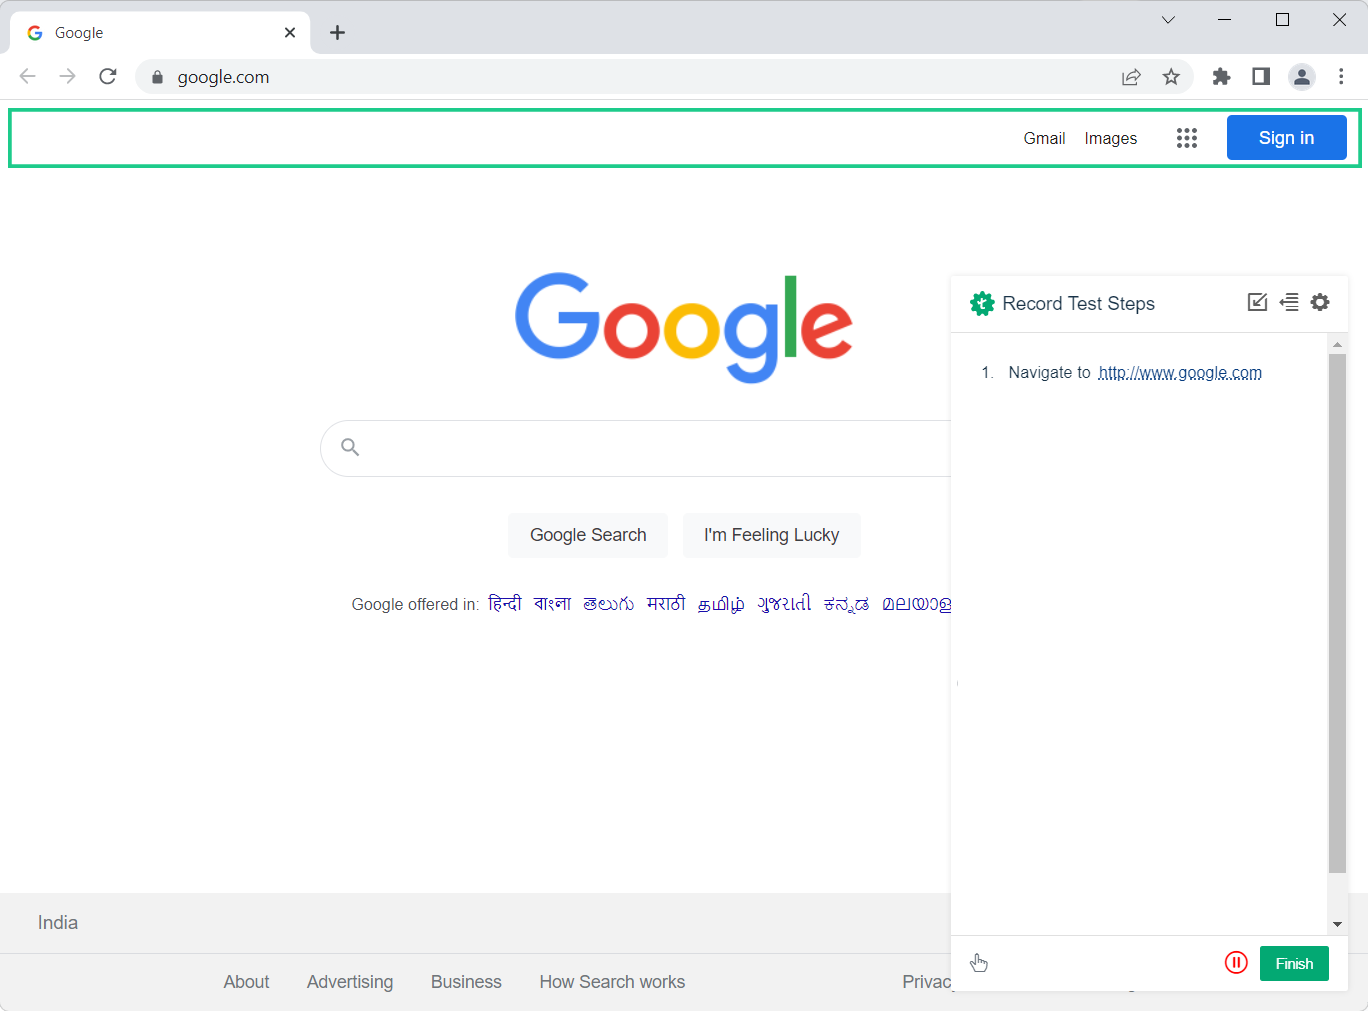Click the Record Test Steps title
Screen dimensions: 1368x1011
pyautogui.click(x=1078, y=304)
